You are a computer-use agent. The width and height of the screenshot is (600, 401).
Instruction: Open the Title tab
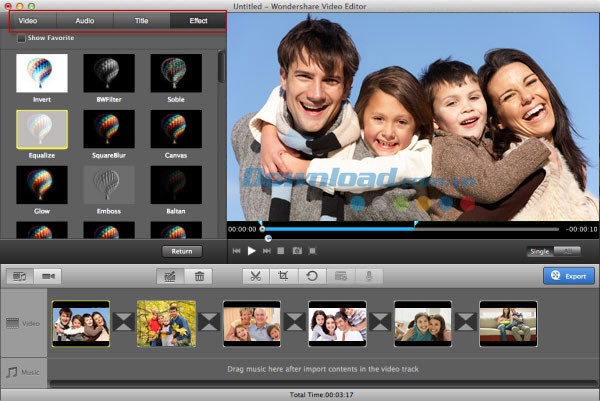[141, 21]
